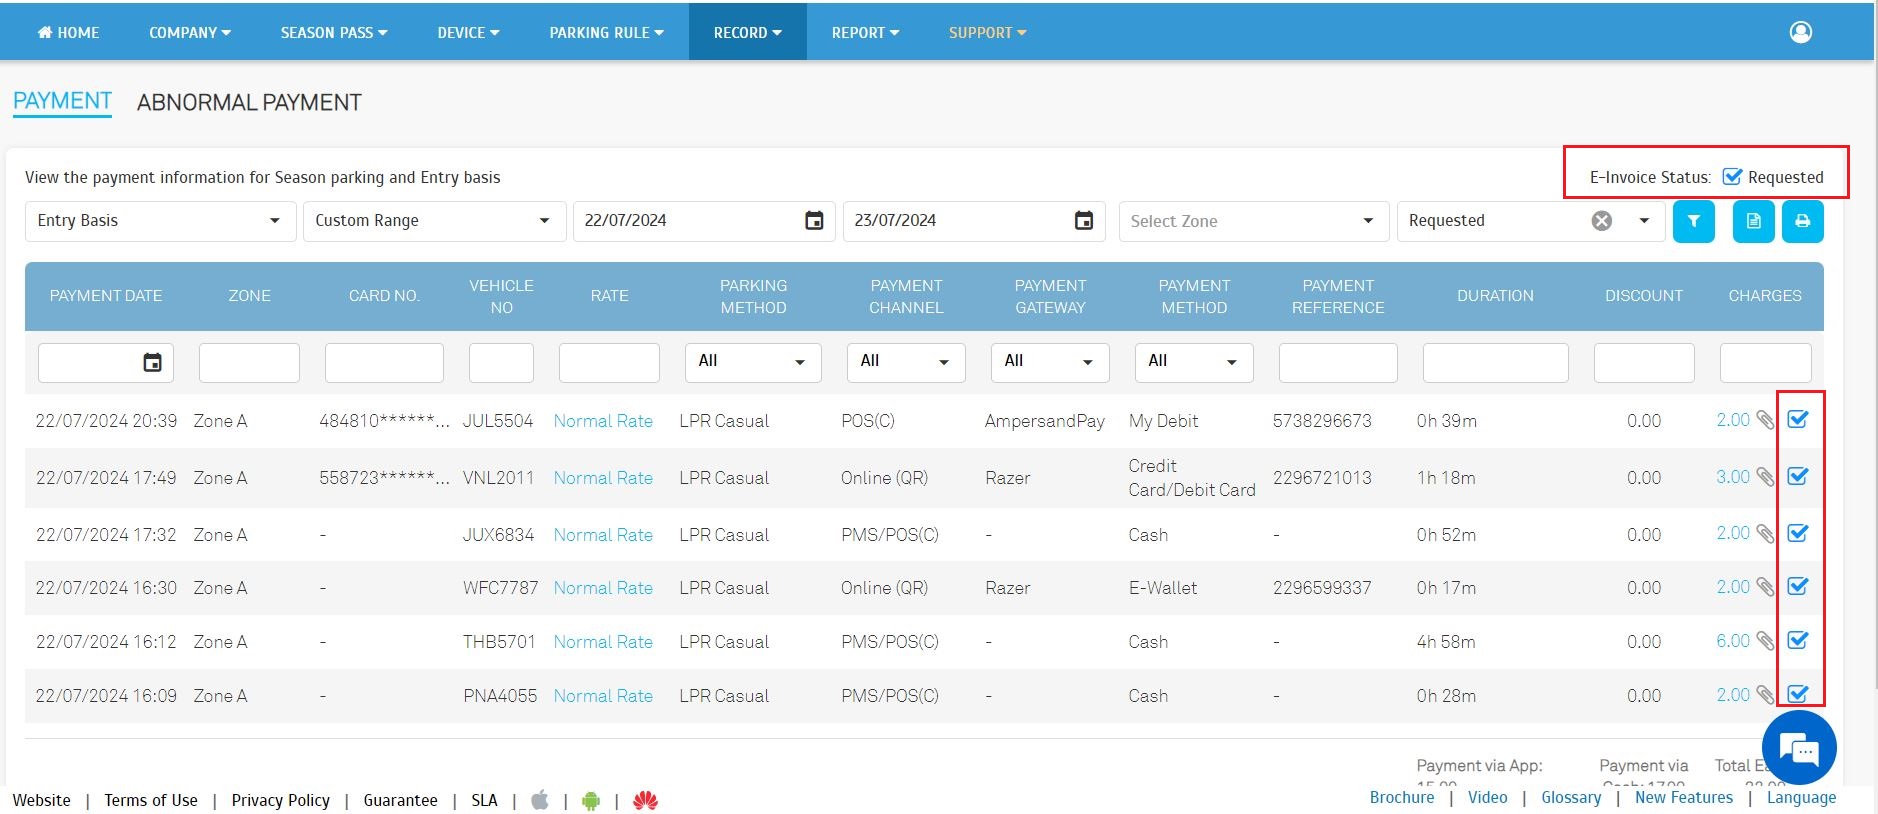Open the New Features link

click(x=1684, y=797)
